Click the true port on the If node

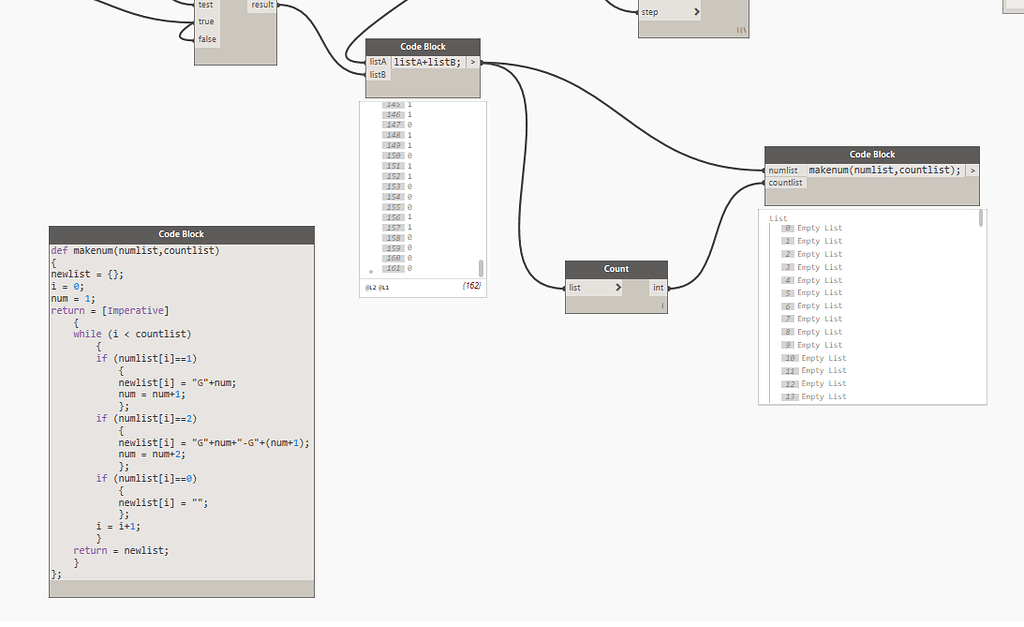click(x=205, y=21)
